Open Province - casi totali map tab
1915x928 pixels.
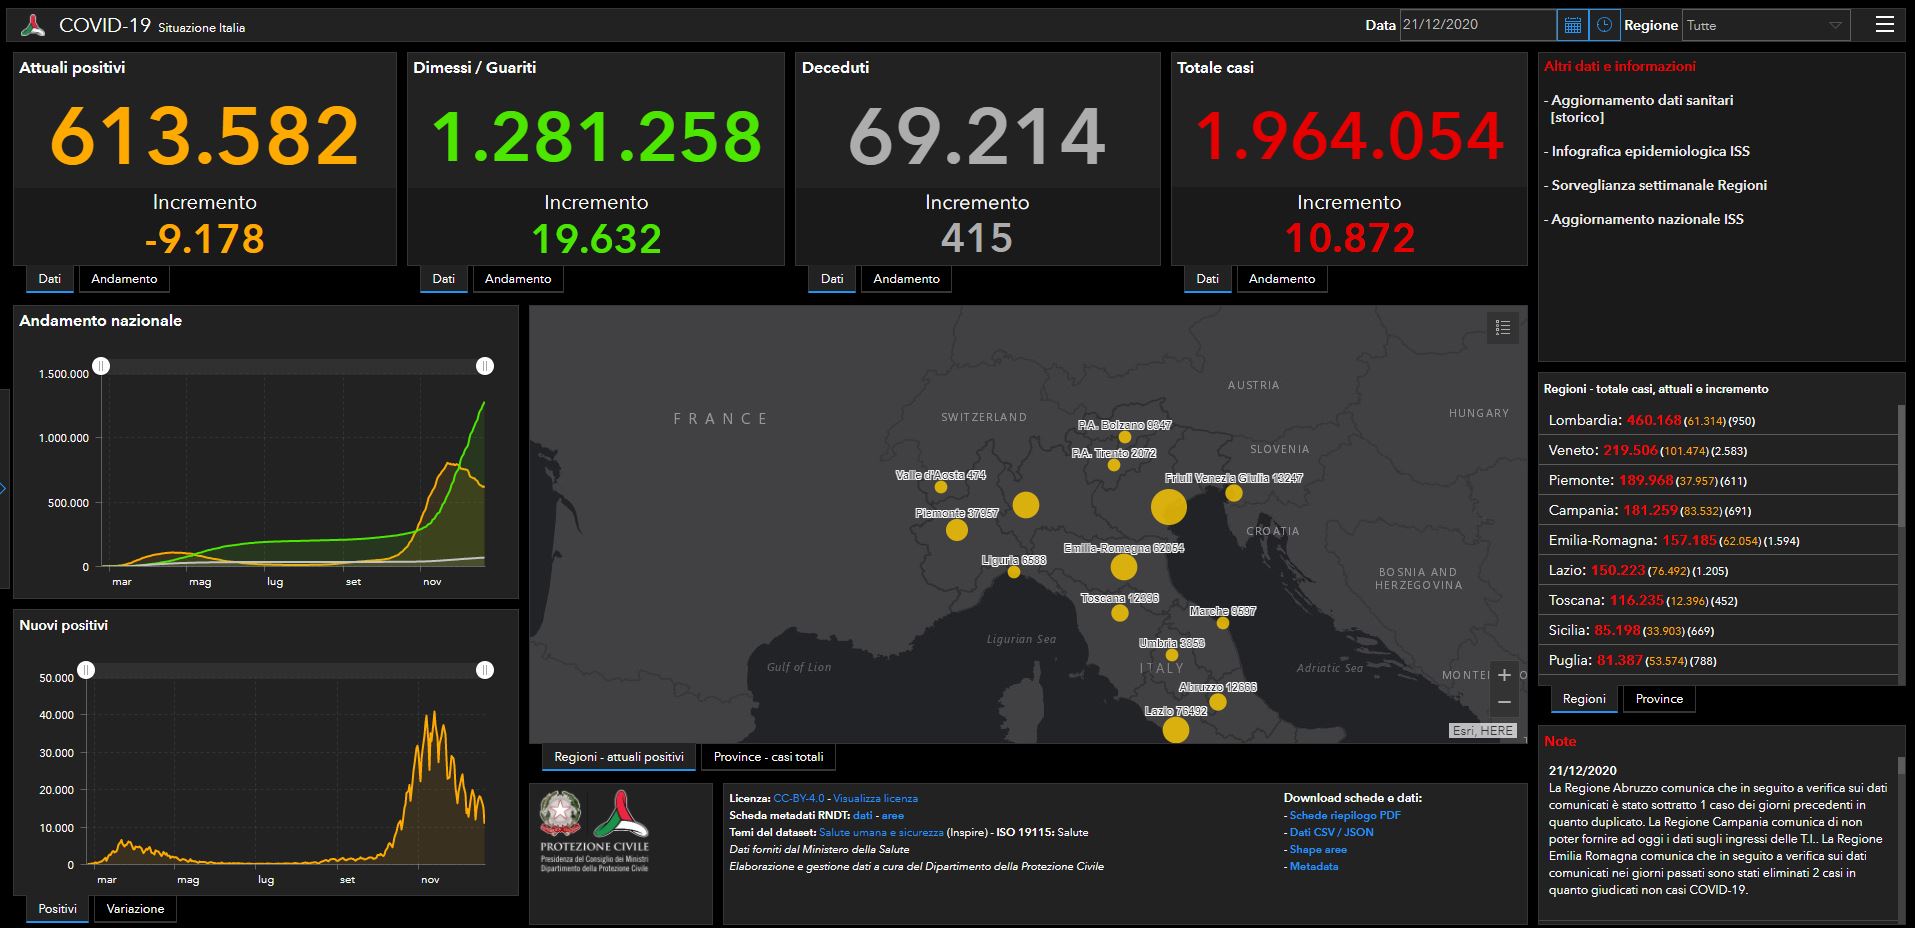[x=768, y=757]
